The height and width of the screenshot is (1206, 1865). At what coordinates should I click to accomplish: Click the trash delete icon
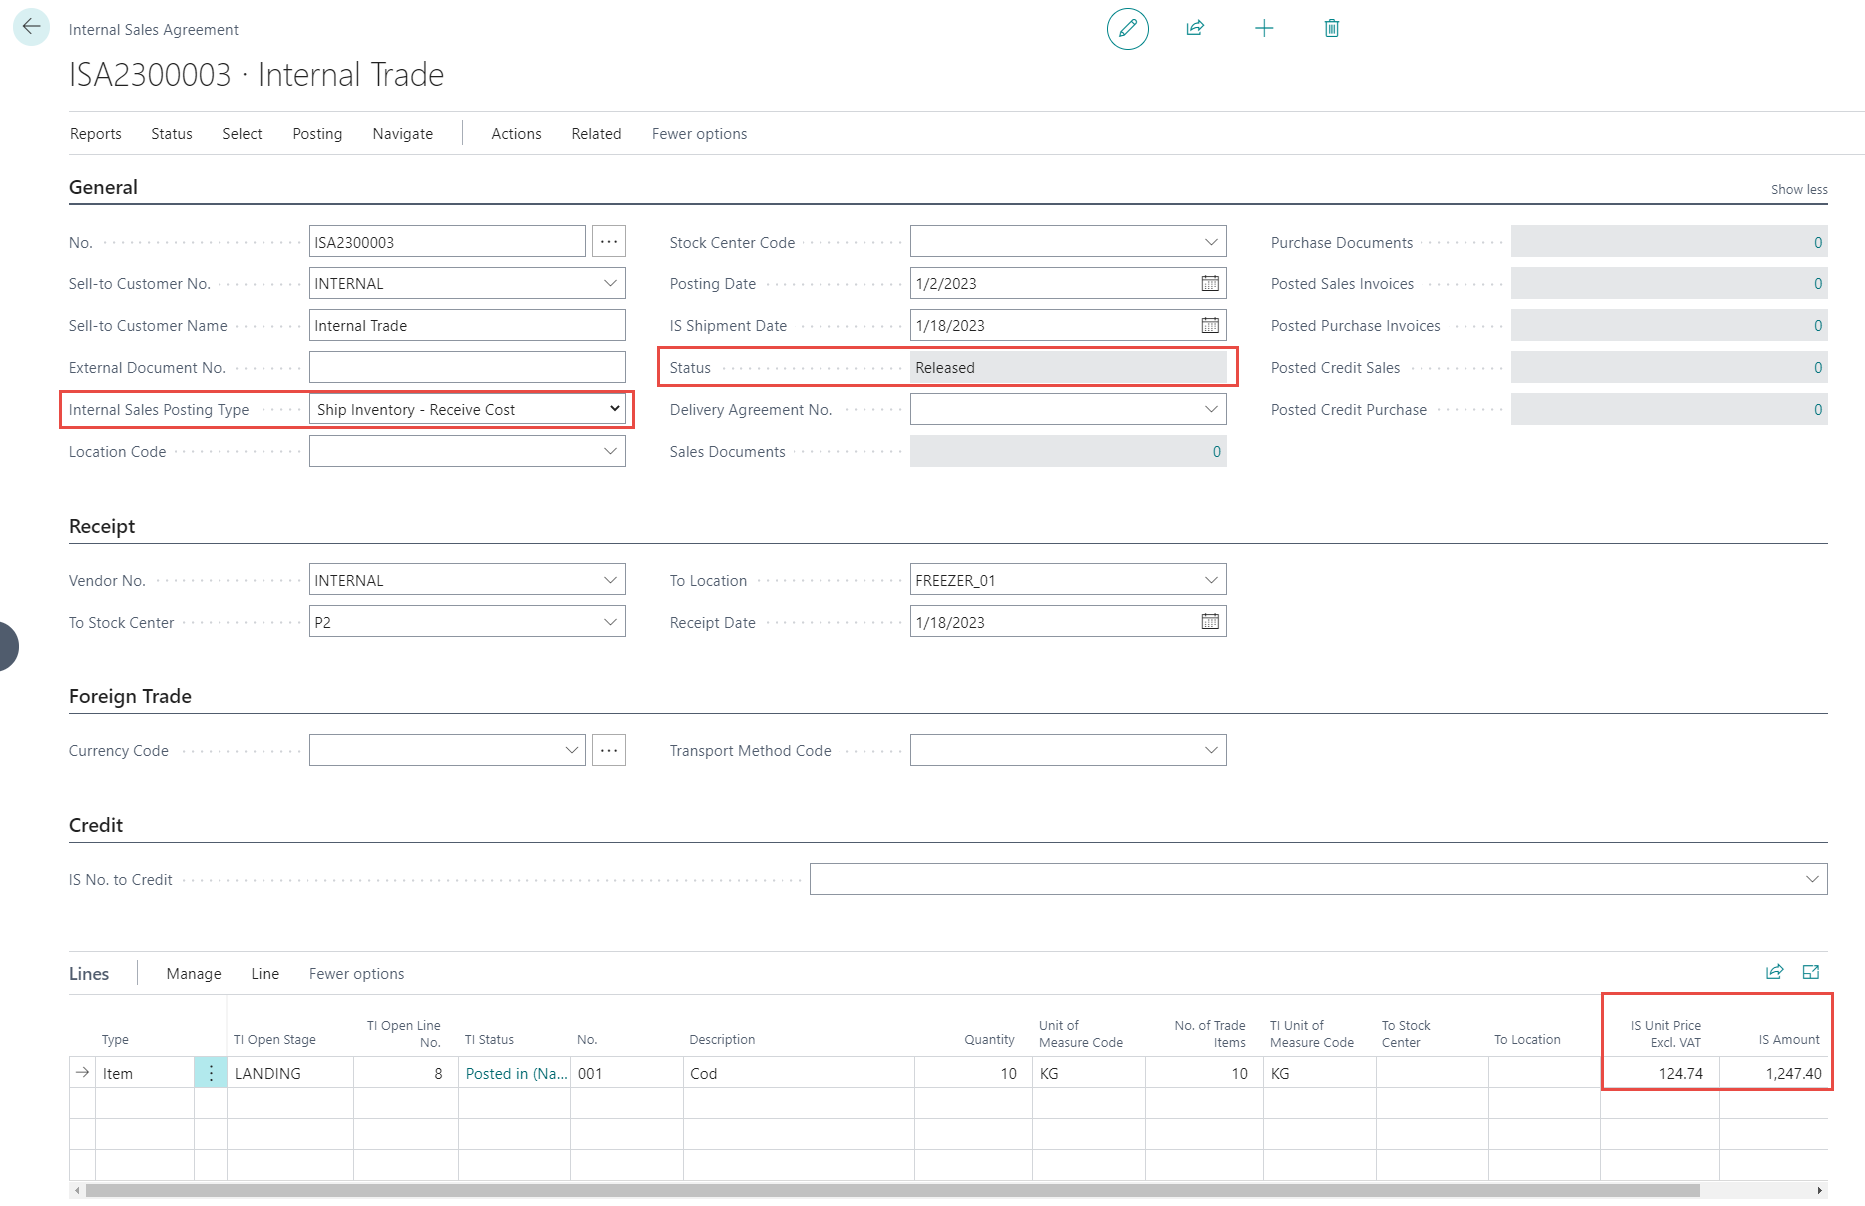tap(1331, 28)
